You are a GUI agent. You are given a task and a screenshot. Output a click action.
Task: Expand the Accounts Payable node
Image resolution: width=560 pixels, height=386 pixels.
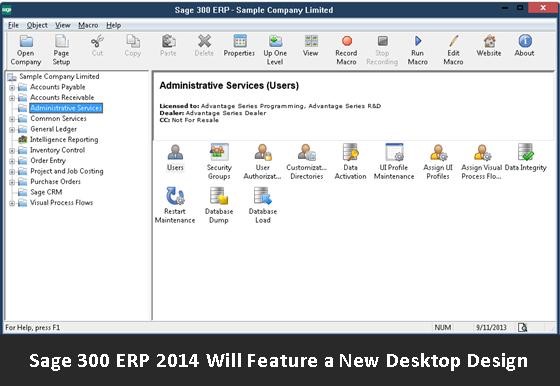12,87
